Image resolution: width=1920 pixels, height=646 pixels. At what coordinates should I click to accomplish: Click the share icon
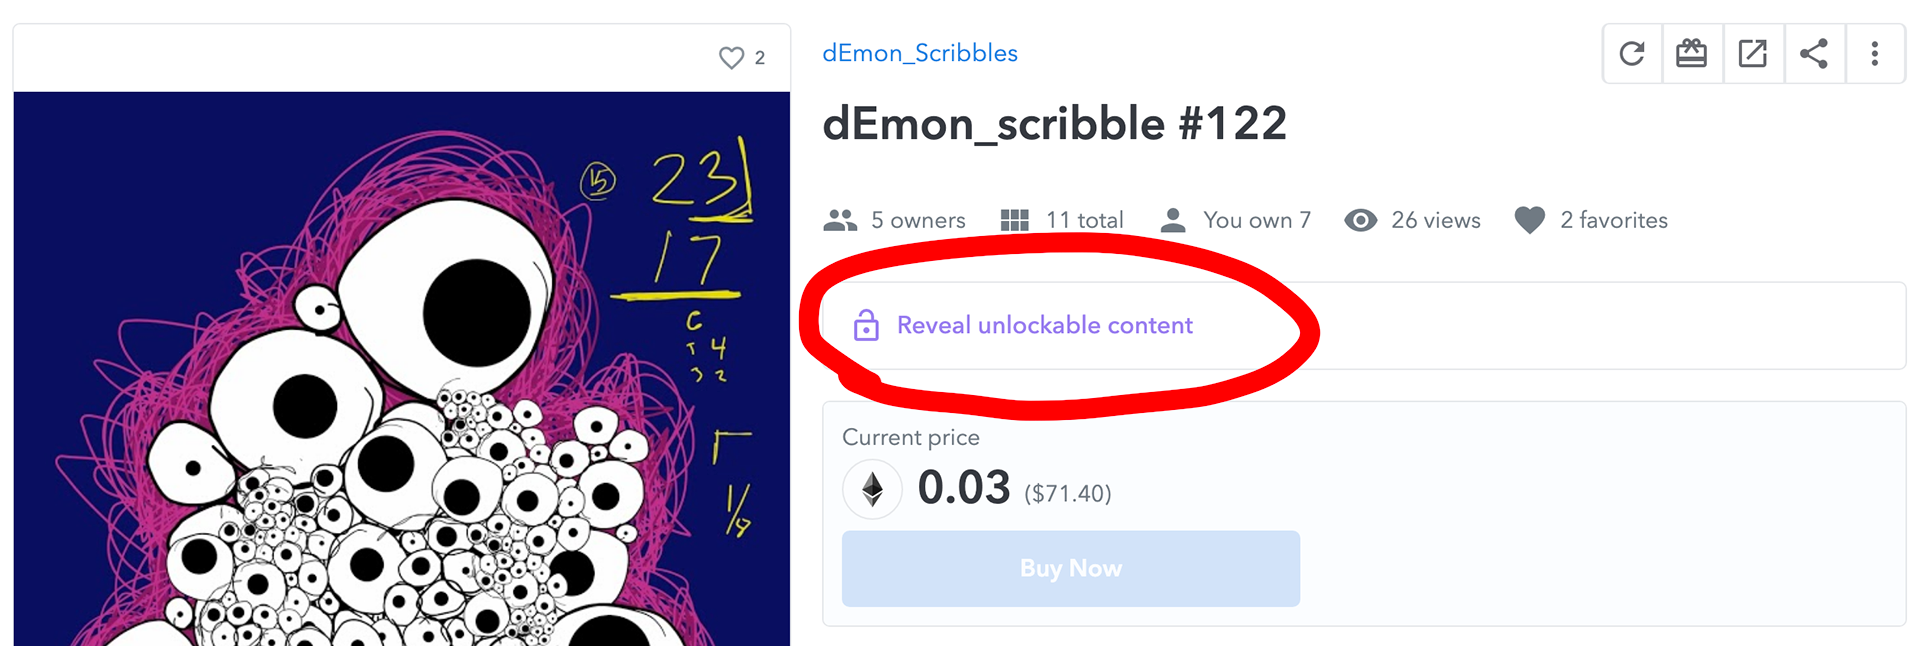[x=1814, y=53]
